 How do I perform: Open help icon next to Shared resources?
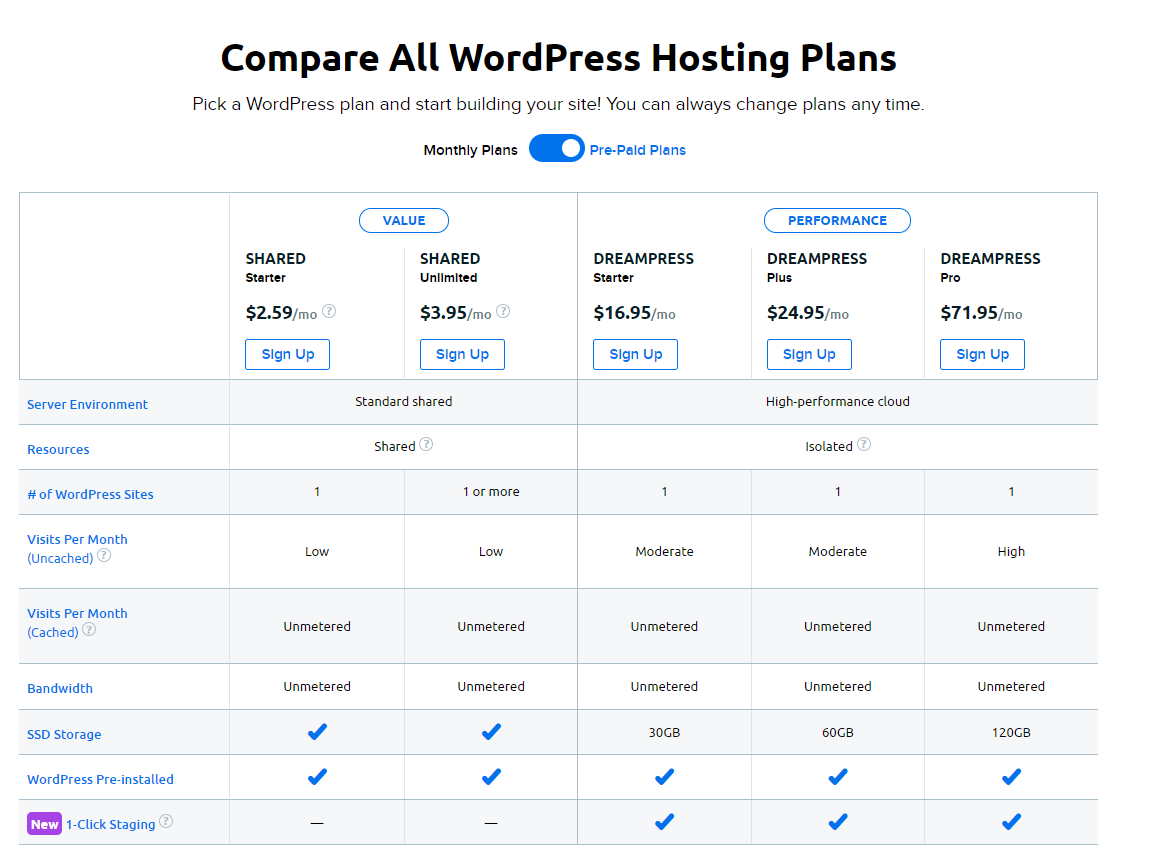(x=426, y=444)
